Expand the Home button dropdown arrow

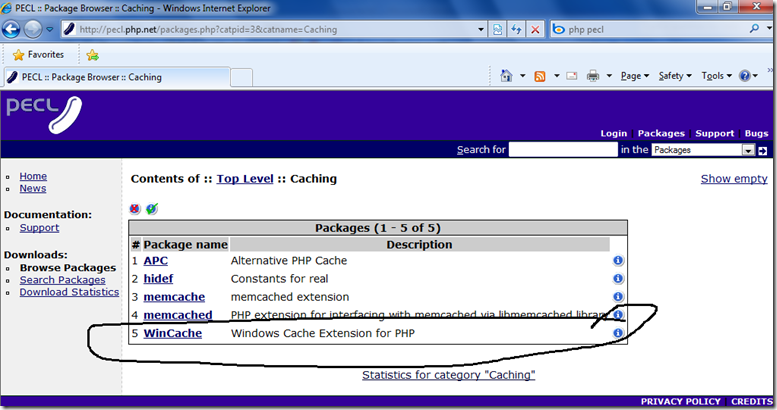(x=522, y=76)
